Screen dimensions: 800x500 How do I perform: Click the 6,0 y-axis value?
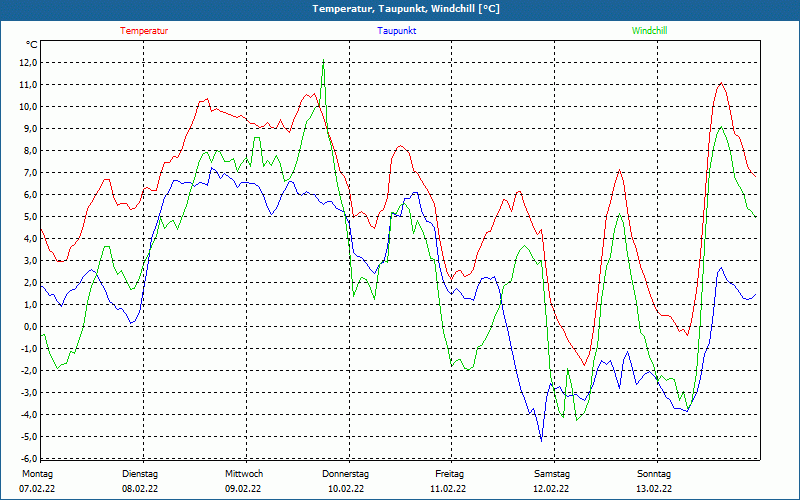(30, 194)
